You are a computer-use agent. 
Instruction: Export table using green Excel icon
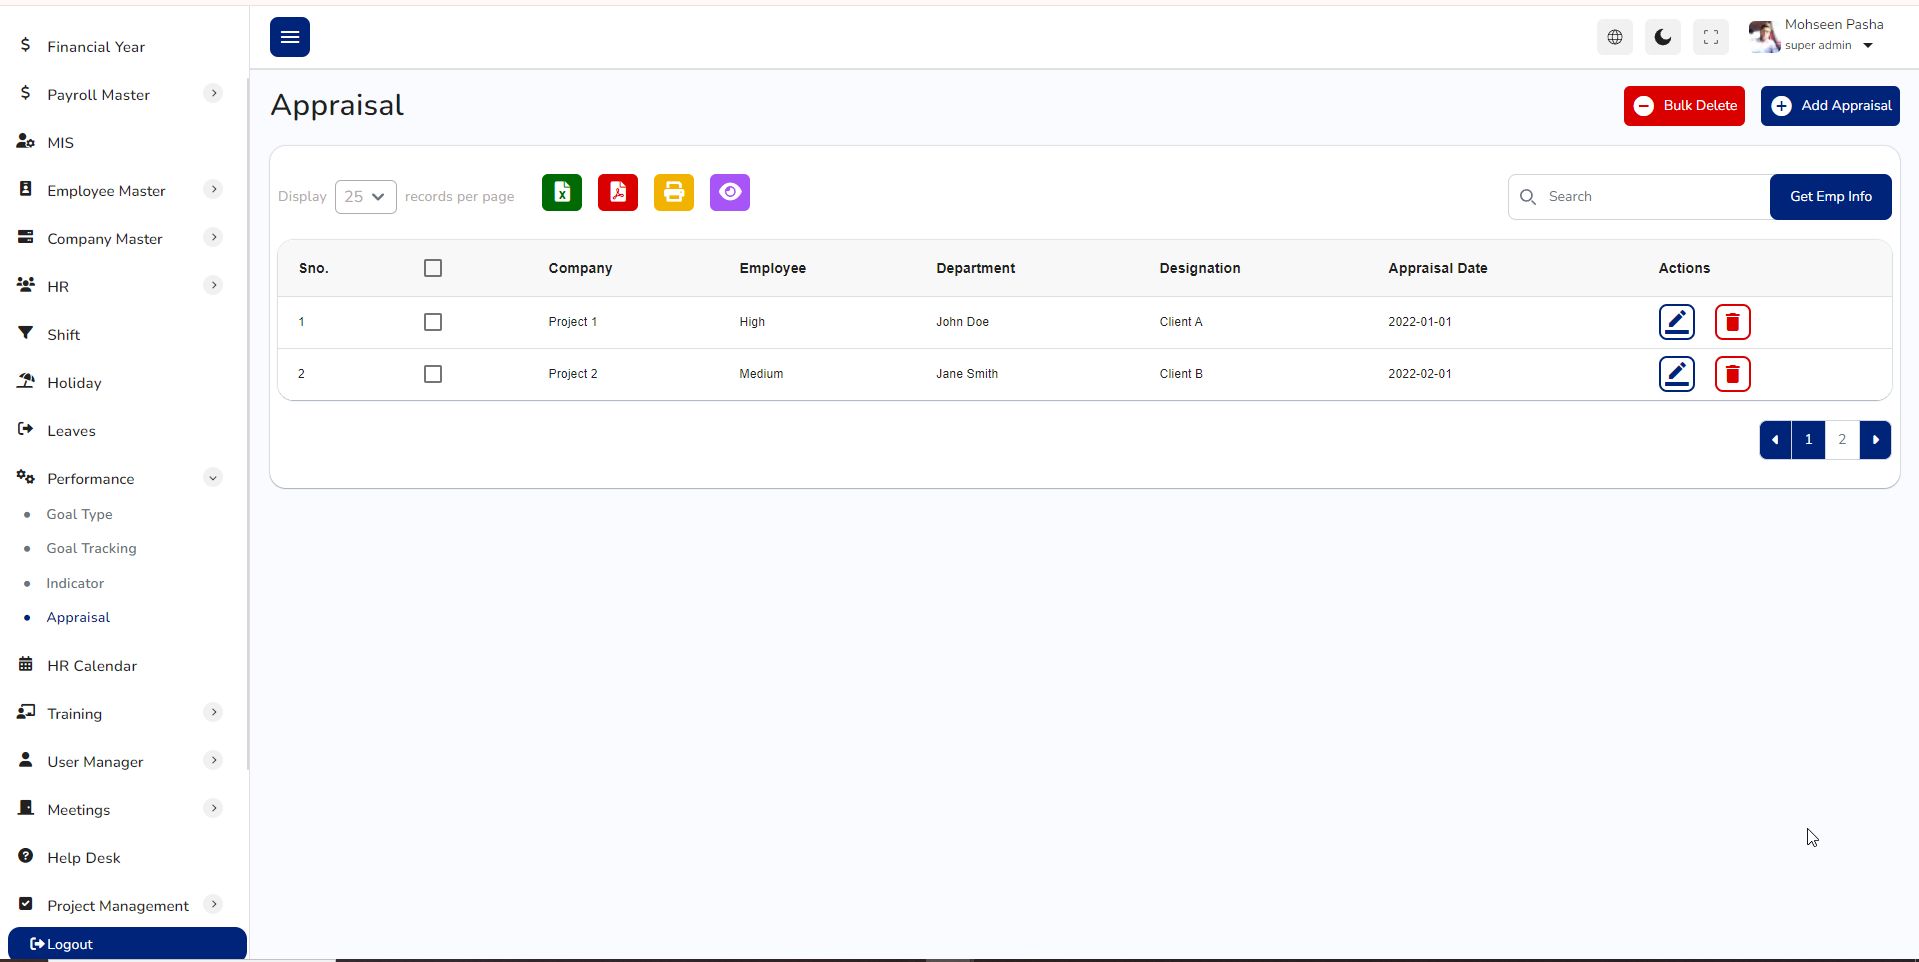(562, 193)
